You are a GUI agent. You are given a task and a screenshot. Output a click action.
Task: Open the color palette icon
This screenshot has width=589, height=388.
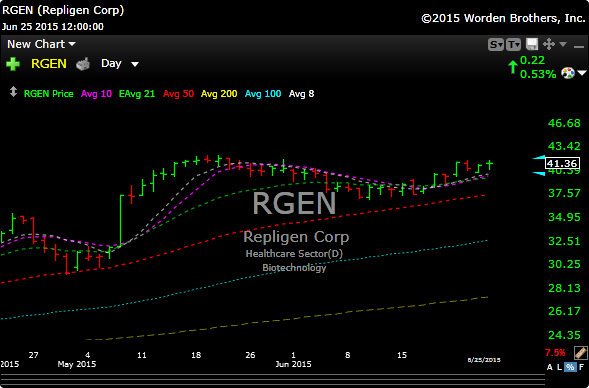pyautogui.click(x=568, y=73)
